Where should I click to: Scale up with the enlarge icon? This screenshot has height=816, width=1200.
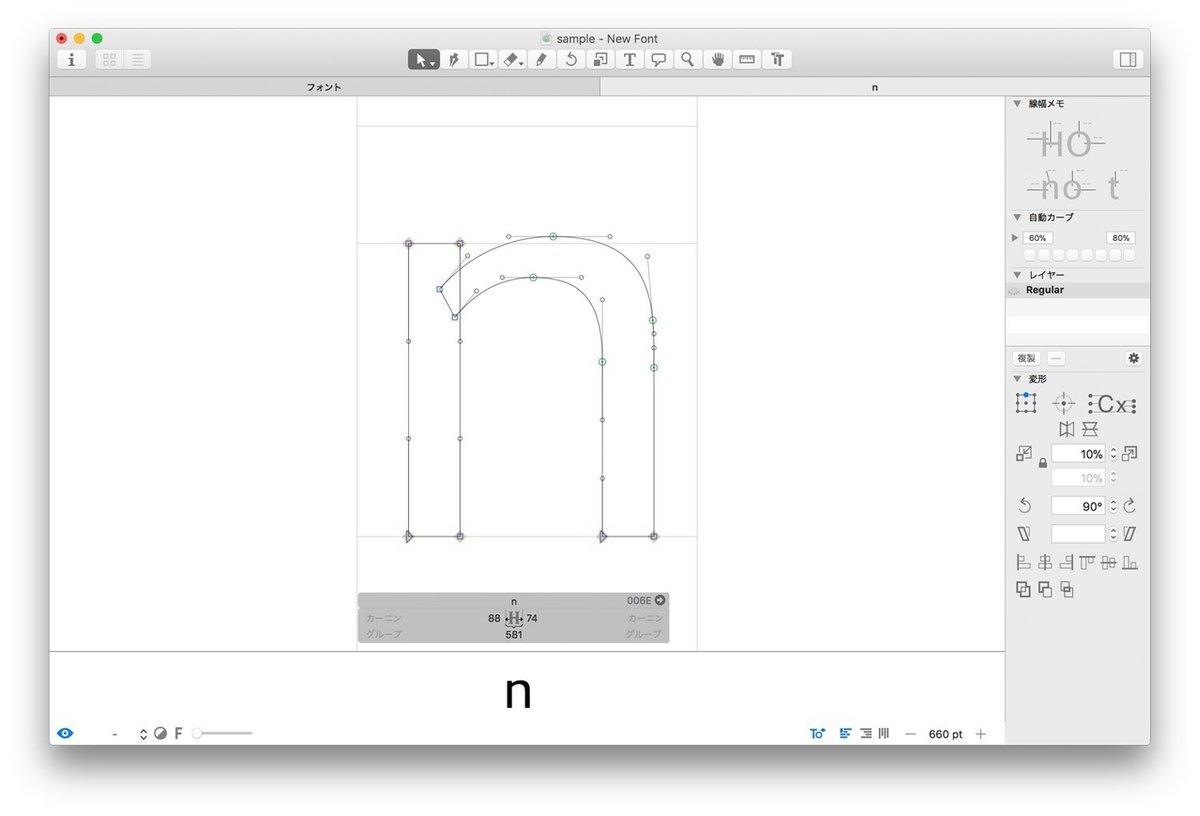[x=1129, y=454]
